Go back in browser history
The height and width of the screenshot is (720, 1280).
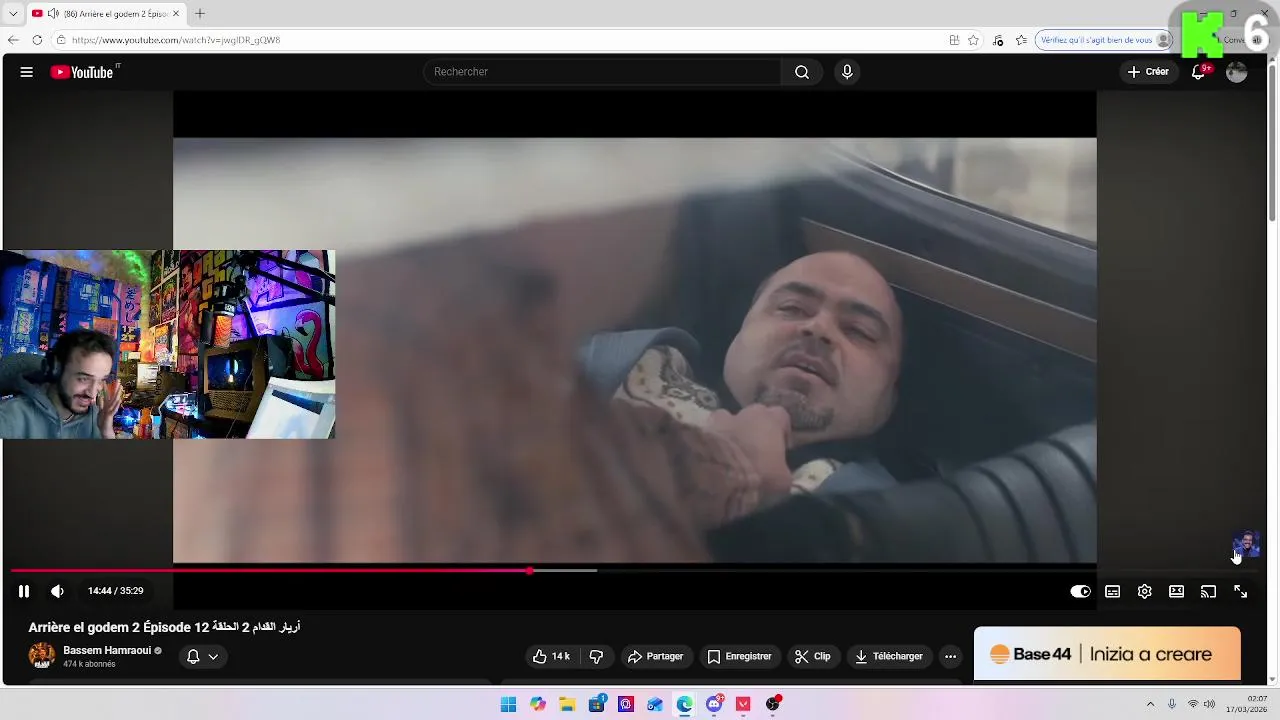tap(13, 40)
